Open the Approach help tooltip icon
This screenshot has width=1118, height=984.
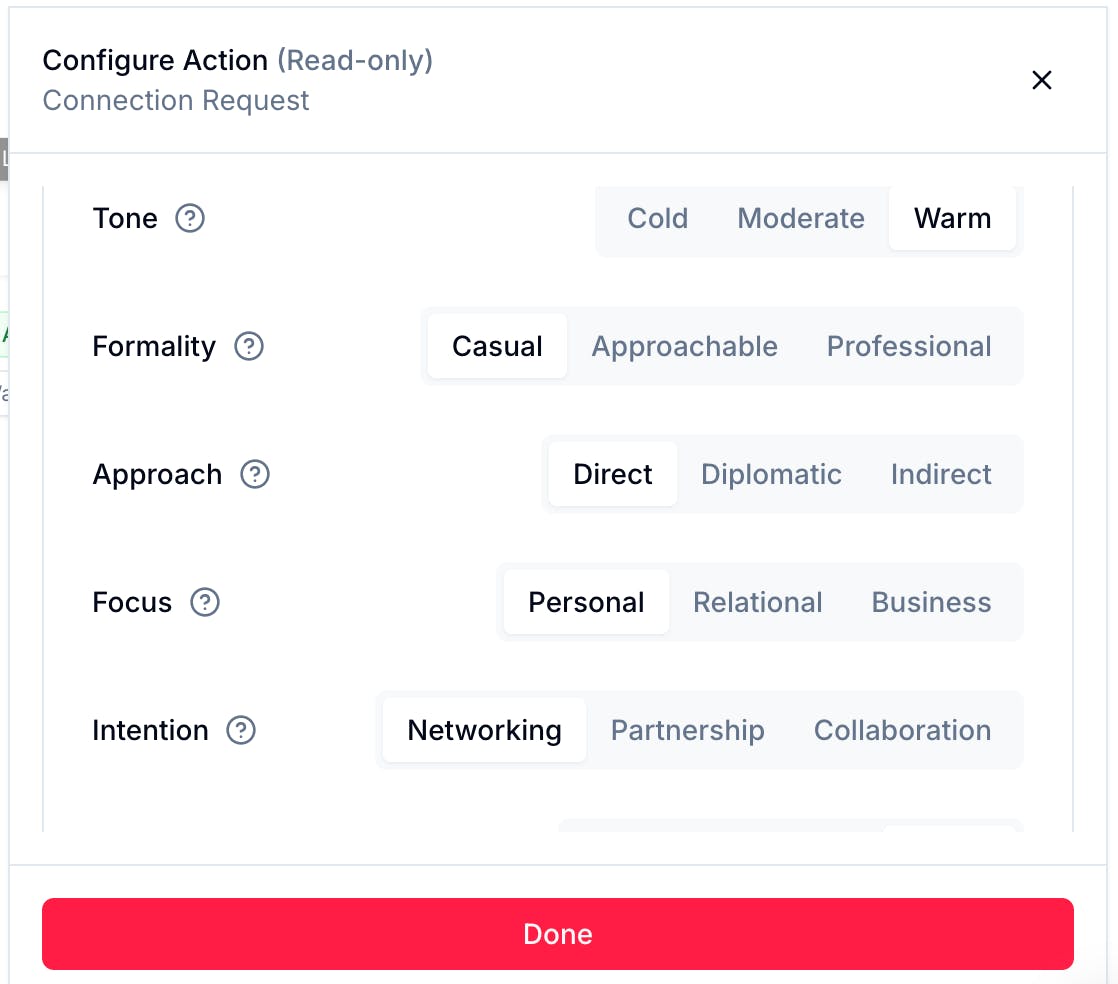point(255,474)
